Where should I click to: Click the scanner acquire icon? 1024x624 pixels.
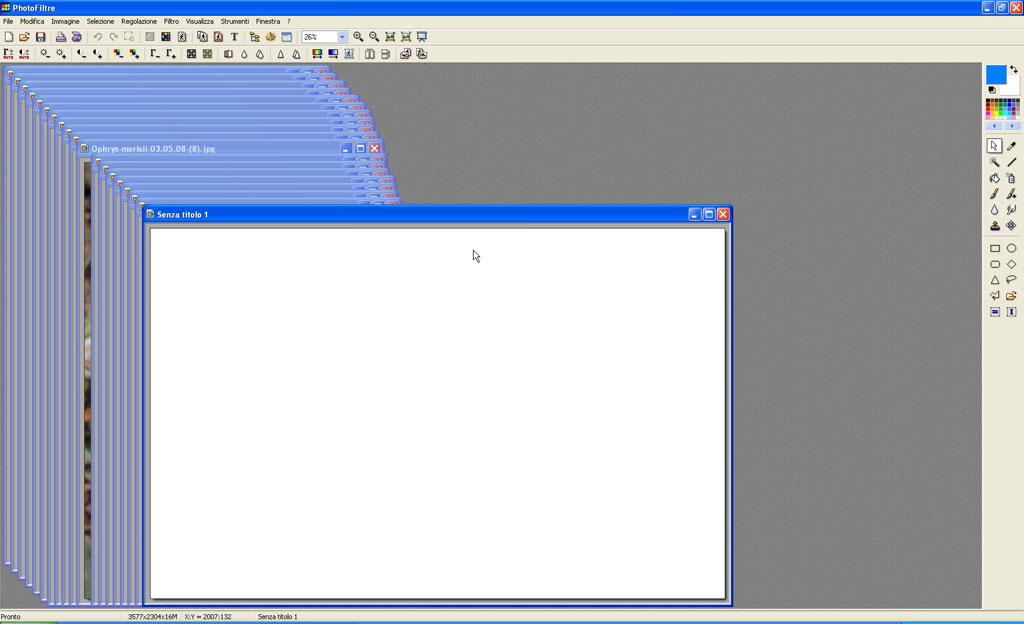coord(76,37)
